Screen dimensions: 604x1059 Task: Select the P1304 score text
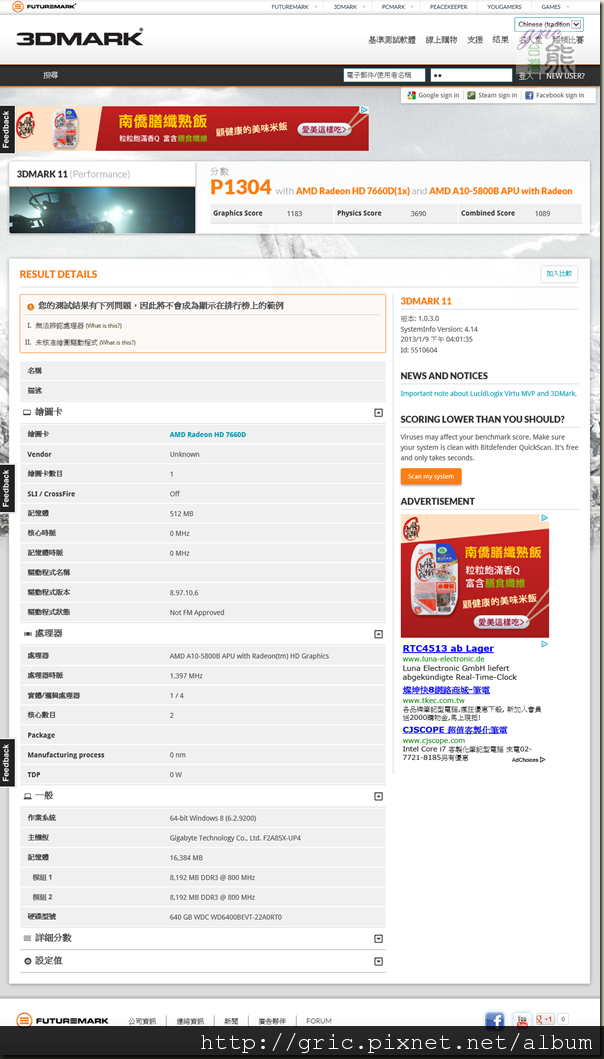coord(241,187)
